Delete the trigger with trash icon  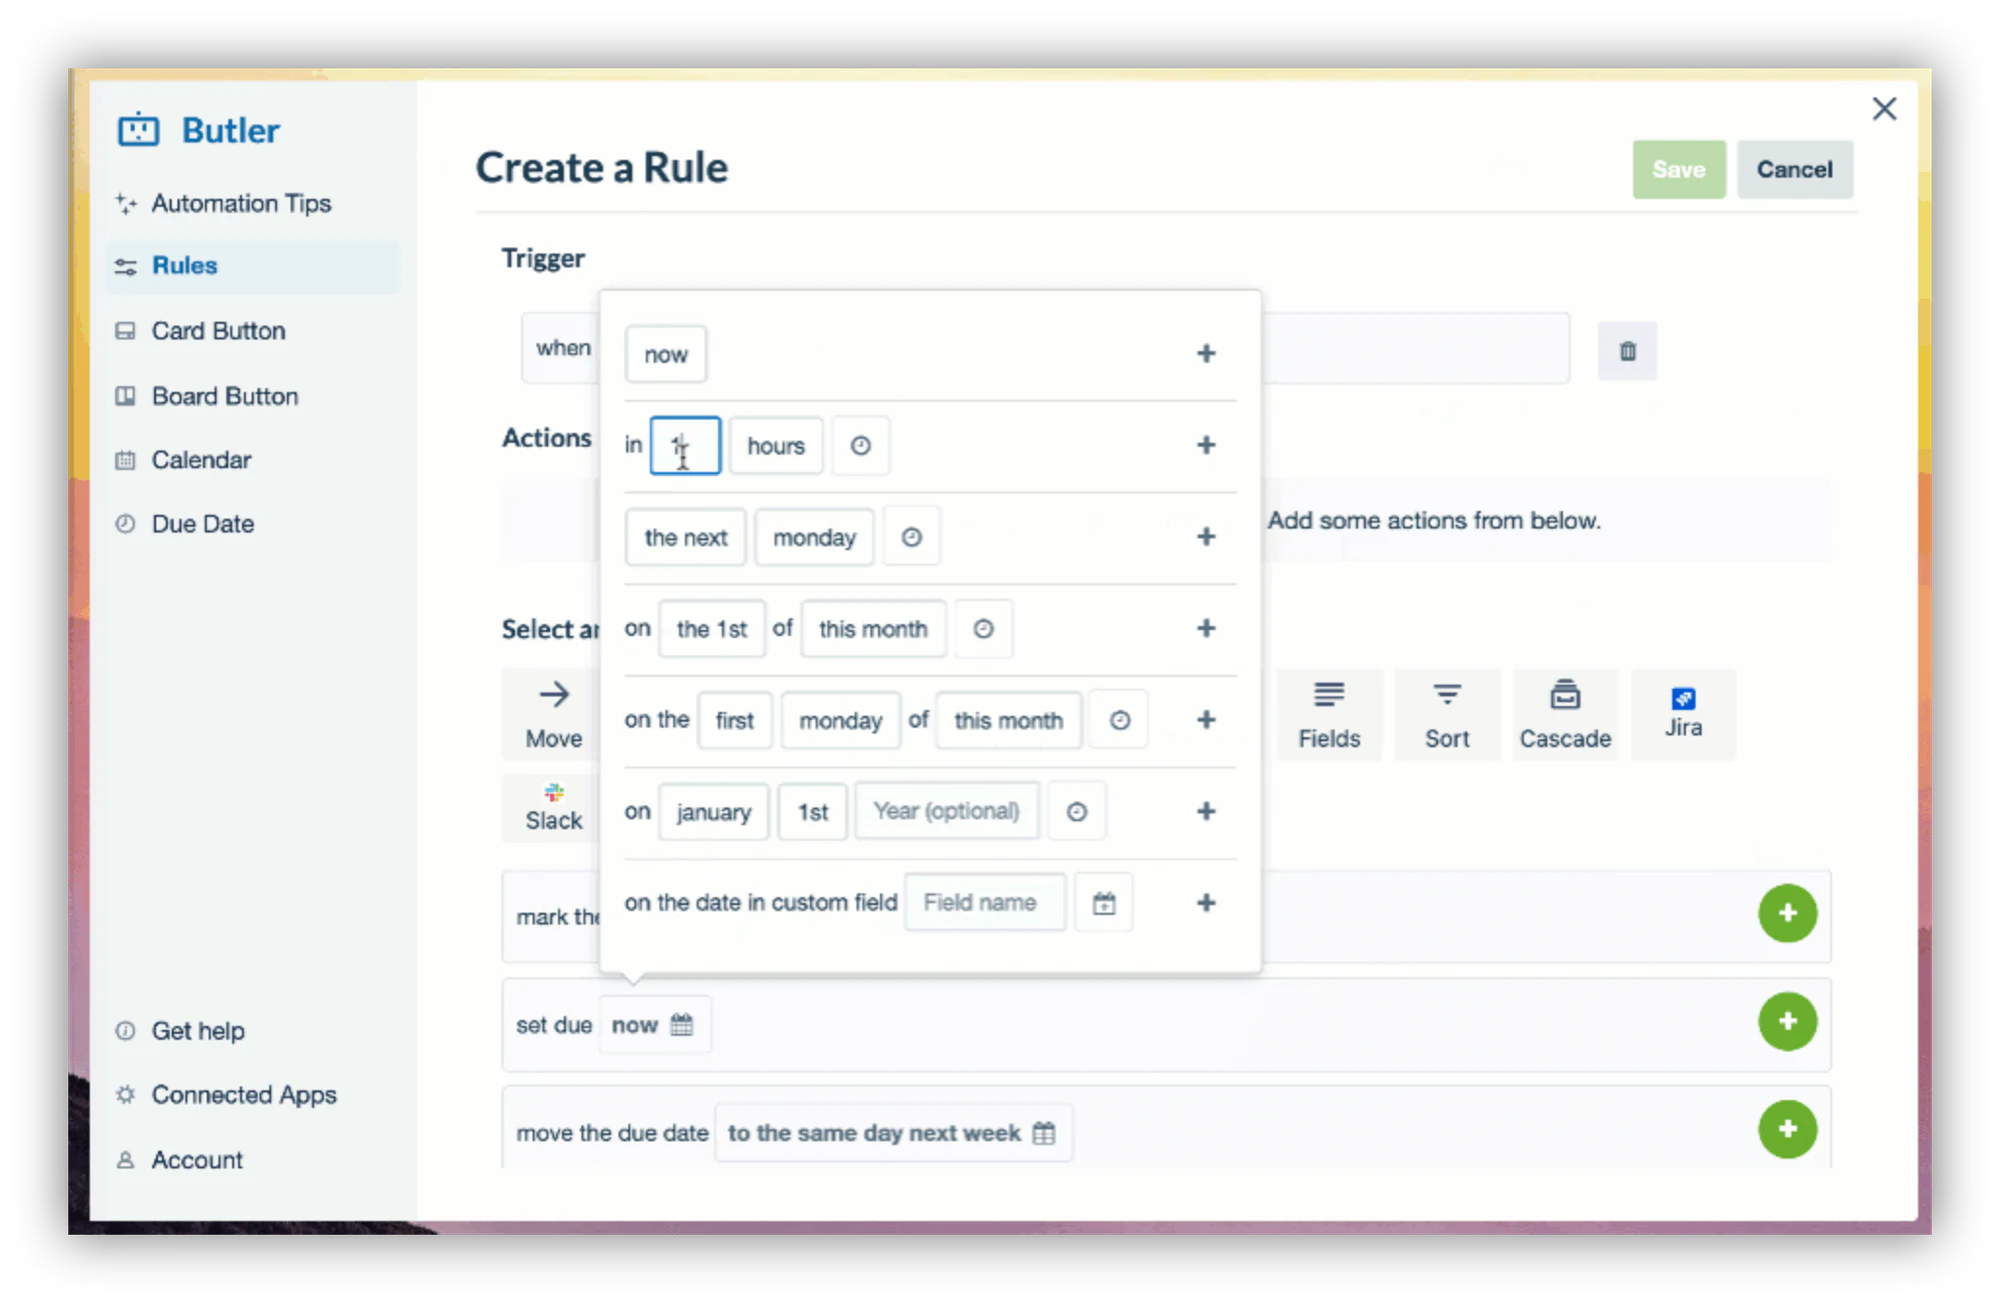[x=1627, y=351]
